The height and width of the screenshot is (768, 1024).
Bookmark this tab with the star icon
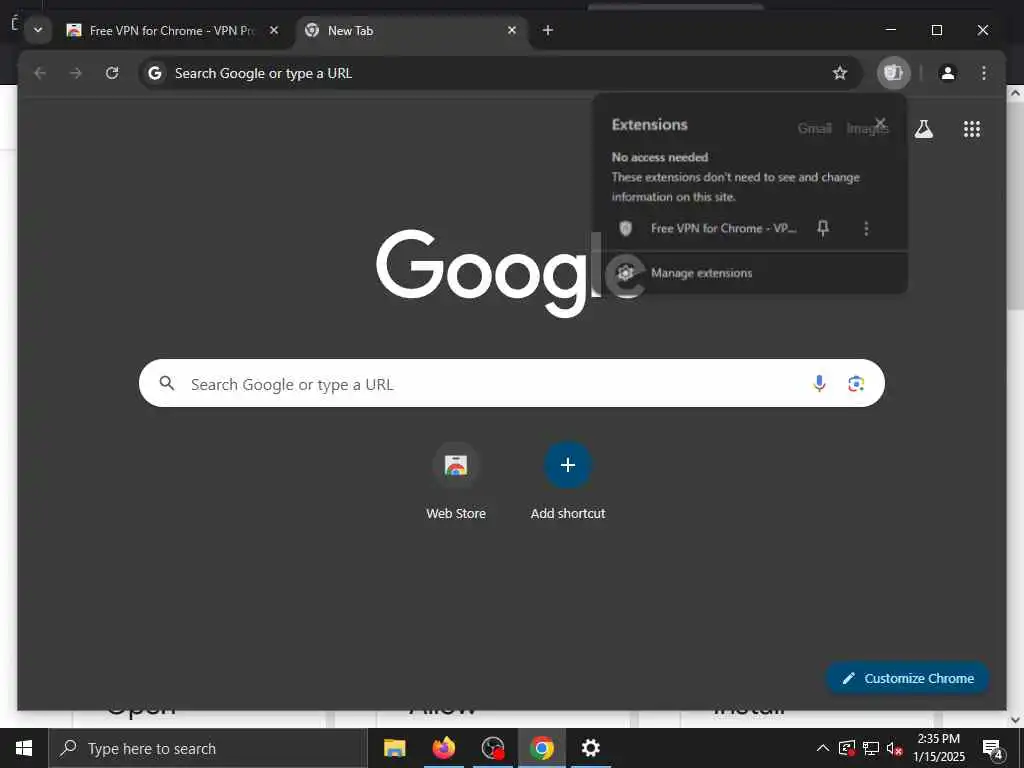pos(840,72)
